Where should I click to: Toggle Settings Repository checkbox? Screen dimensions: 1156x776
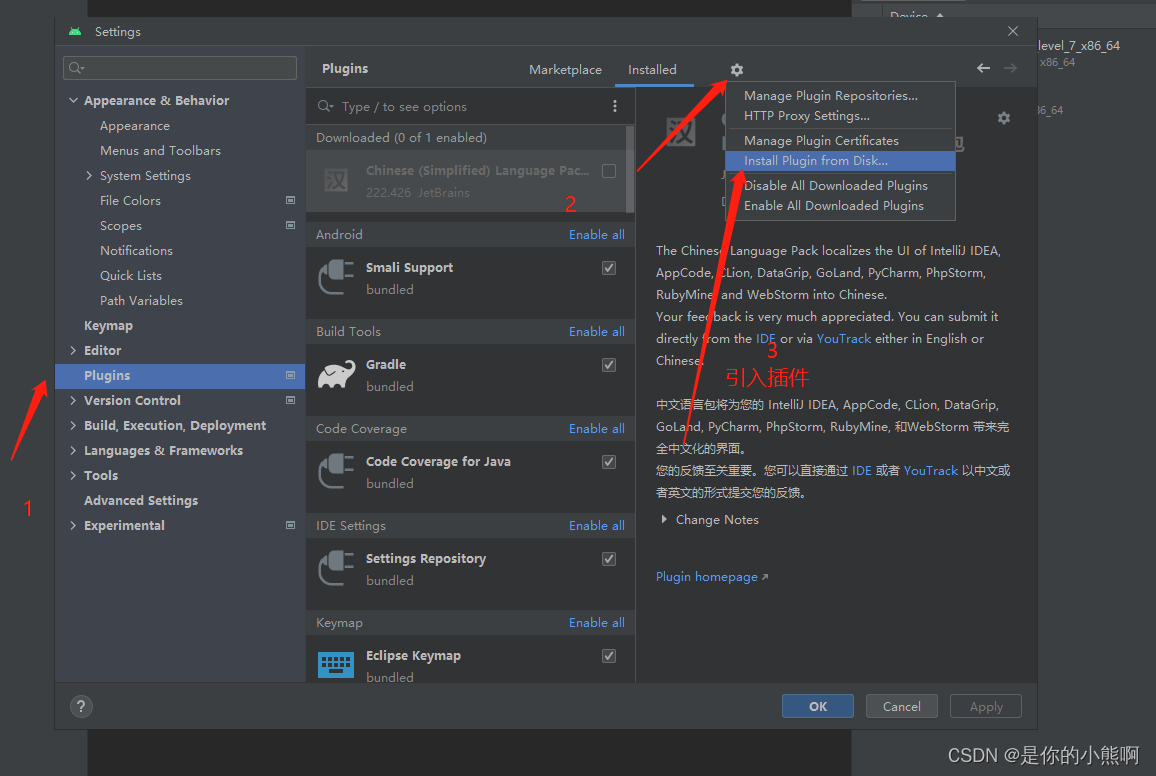(609, 559)
